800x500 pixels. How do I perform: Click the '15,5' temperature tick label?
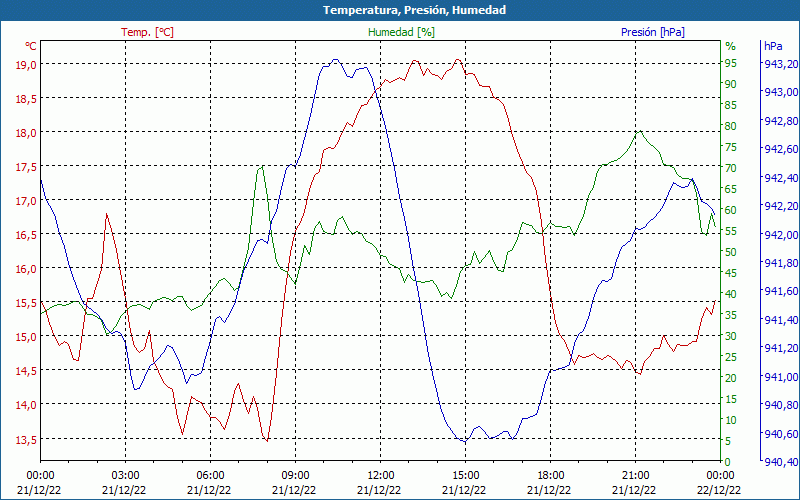(x=26, y=303)
